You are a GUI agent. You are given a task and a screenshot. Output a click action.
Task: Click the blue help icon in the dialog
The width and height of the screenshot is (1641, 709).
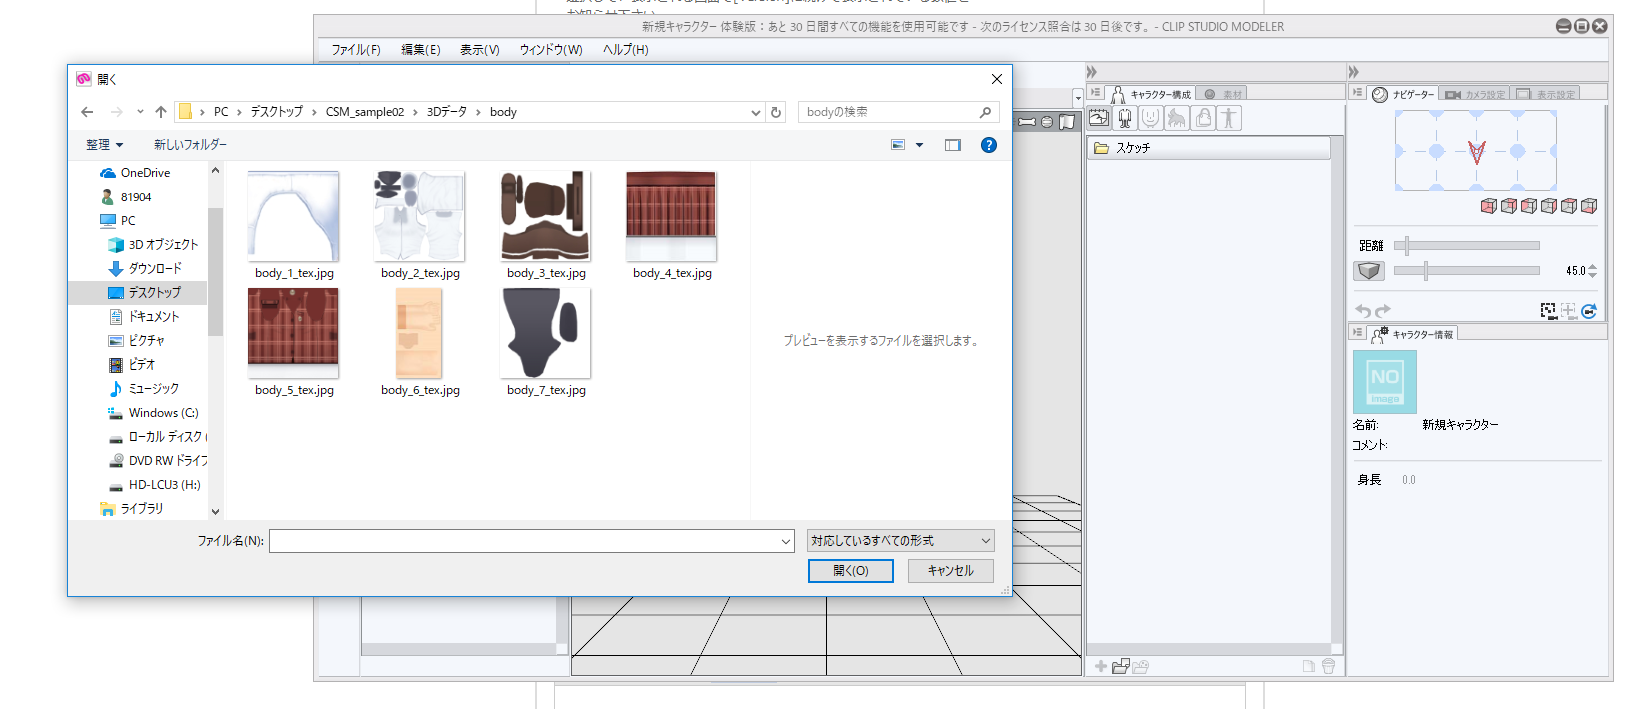988,145
